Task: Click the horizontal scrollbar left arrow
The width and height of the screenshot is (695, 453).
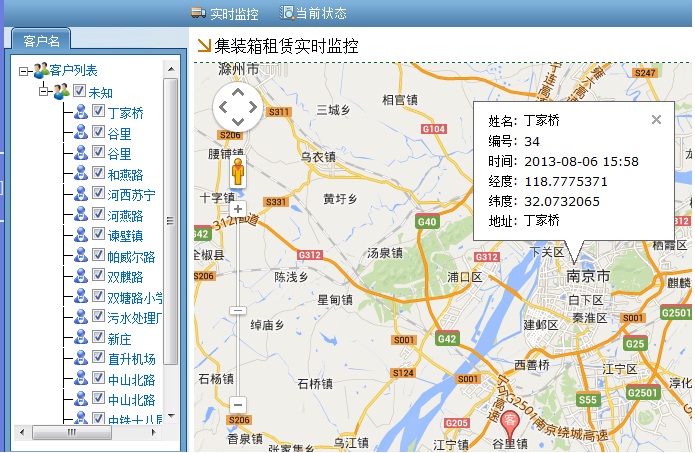Action: (x=22, y=432)
